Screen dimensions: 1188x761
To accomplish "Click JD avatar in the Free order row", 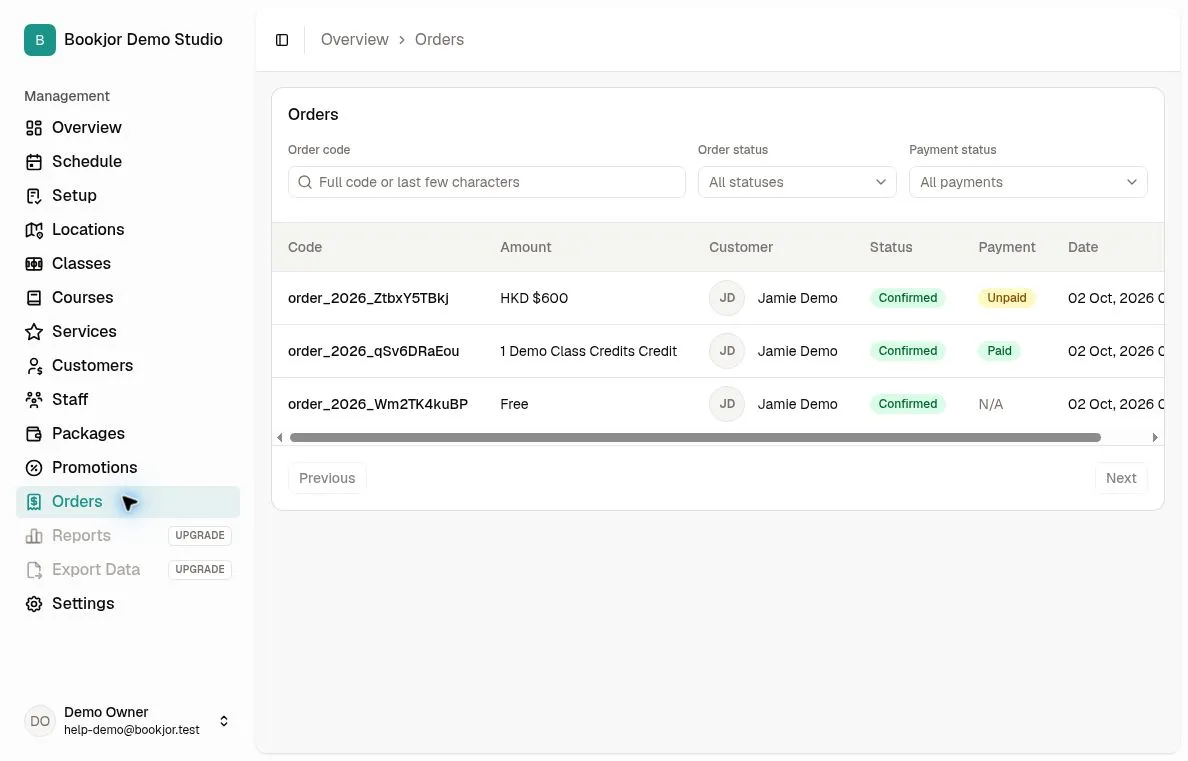I will [x=727, y=404].
